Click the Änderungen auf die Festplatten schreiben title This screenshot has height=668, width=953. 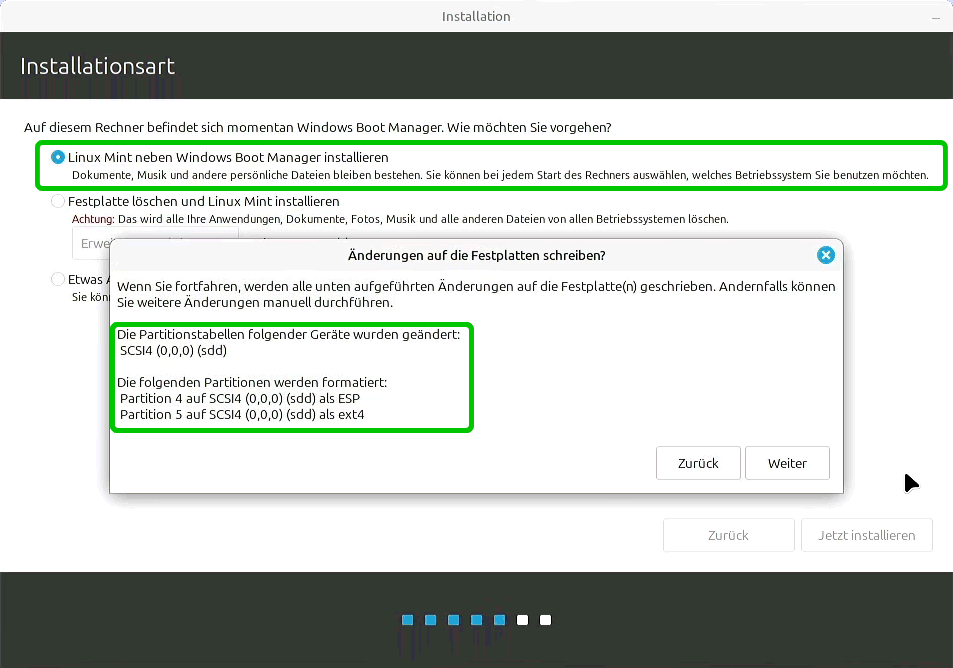click(x=476, y=255)
